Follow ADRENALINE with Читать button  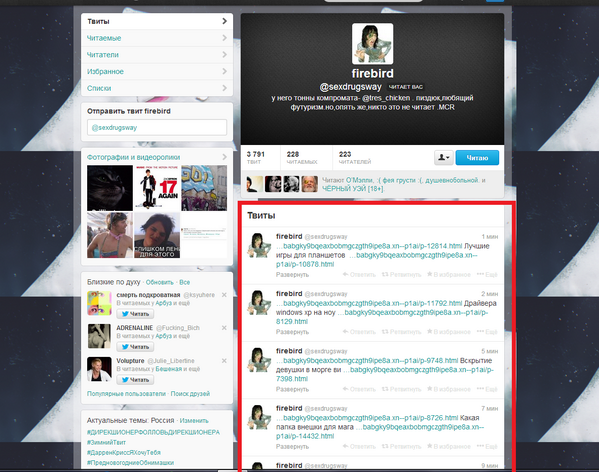[x=135, y=347]
